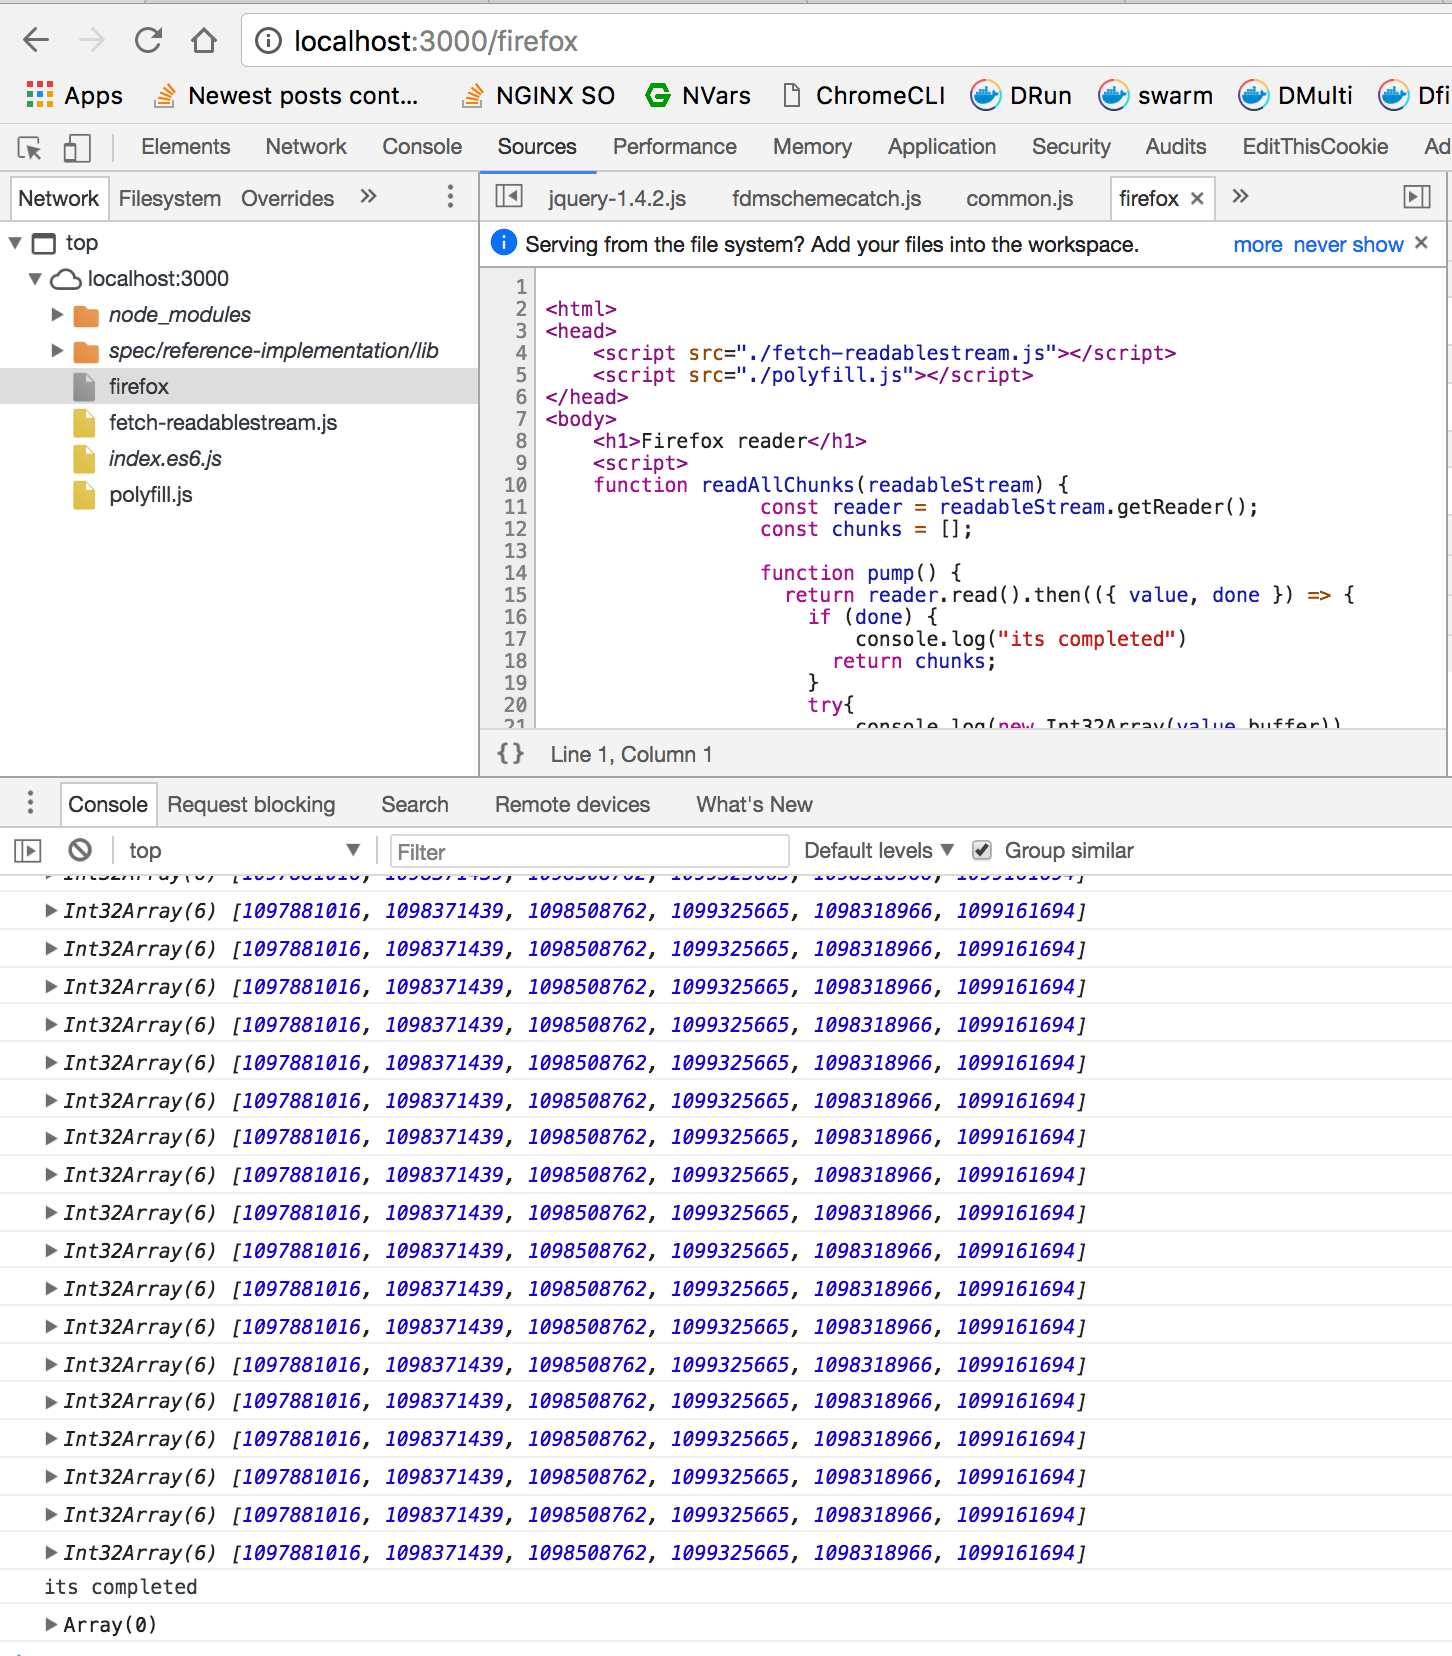The height and width of the screenshot is (1656, 1452).
Task: Open the NVars bookmark
Action: [698, 96]
